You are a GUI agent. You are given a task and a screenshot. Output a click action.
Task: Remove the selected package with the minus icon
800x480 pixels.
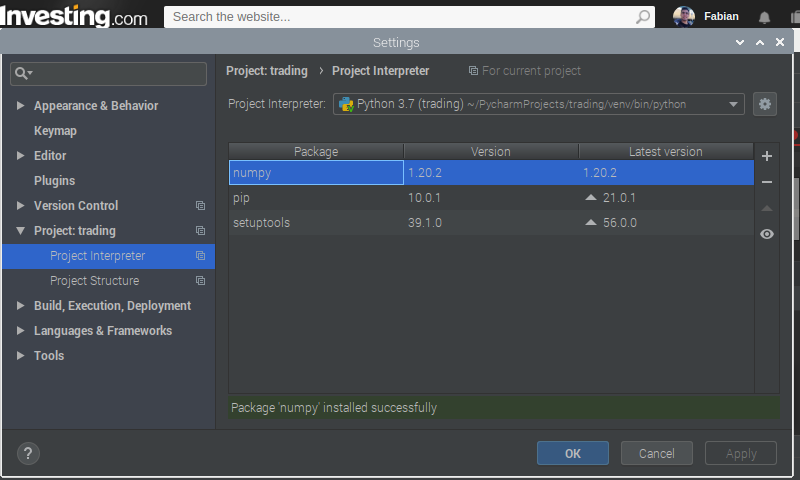pos(766,182)
